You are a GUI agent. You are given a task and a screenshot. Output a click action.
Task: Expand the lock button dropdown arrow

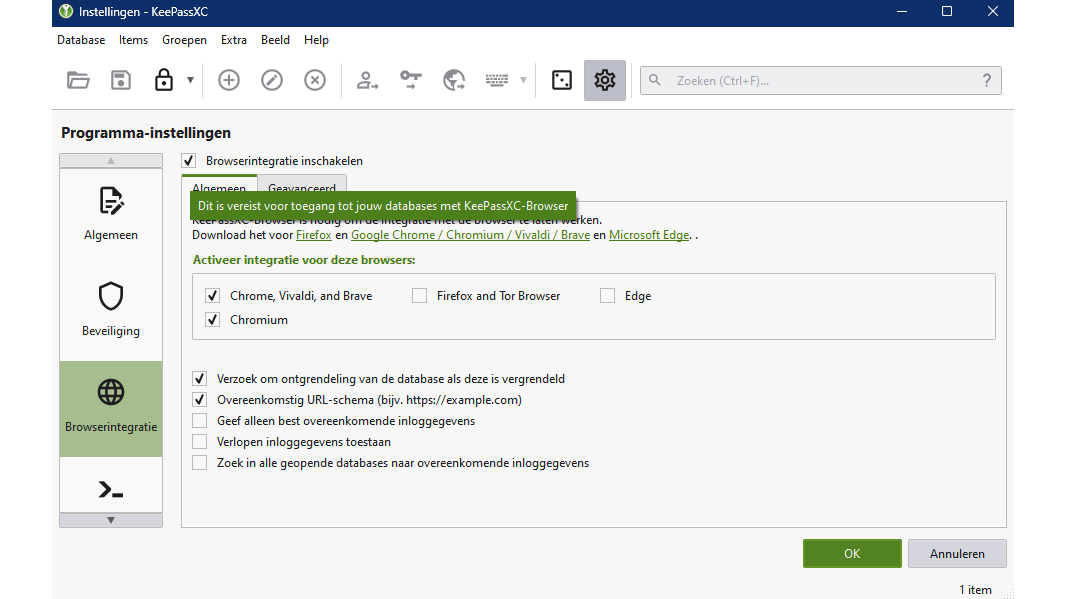[x=190, y=80]
